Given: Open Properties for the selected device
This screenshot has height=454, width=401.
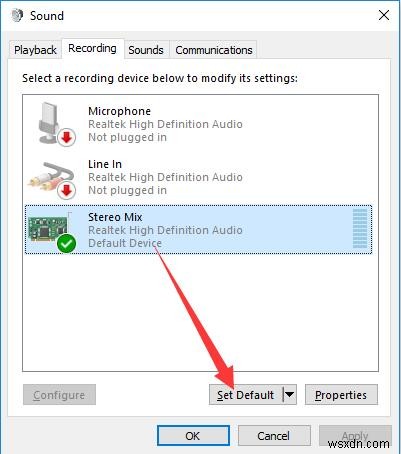Looking at the screenshot, I should 341,395.
